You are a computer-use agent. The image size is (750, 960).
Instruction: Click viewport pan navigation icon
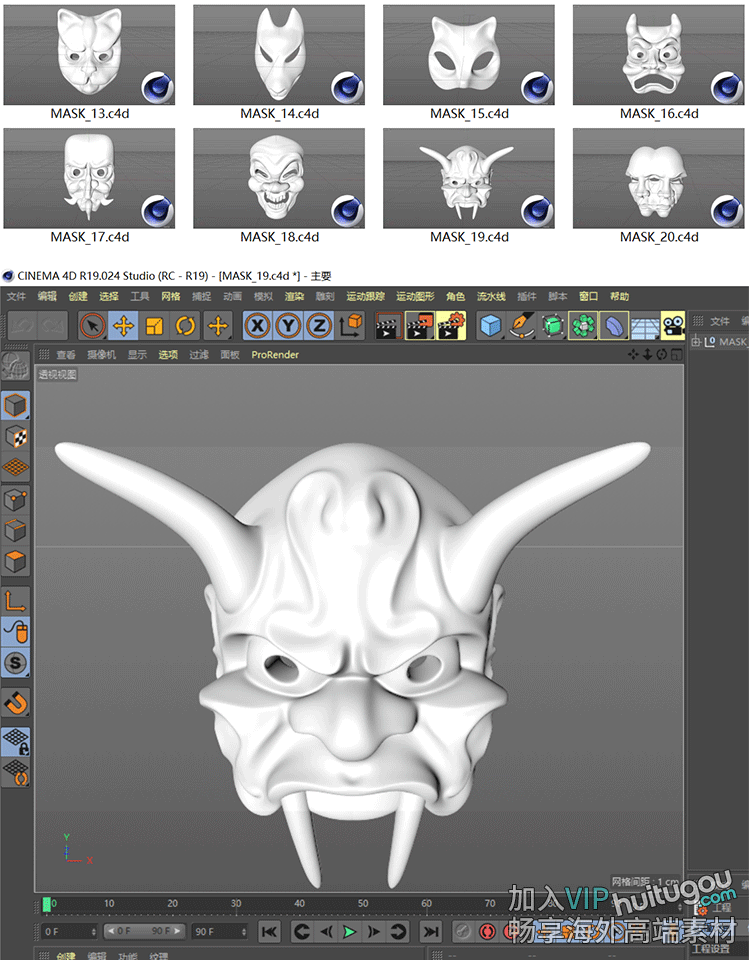pos(633,354)
